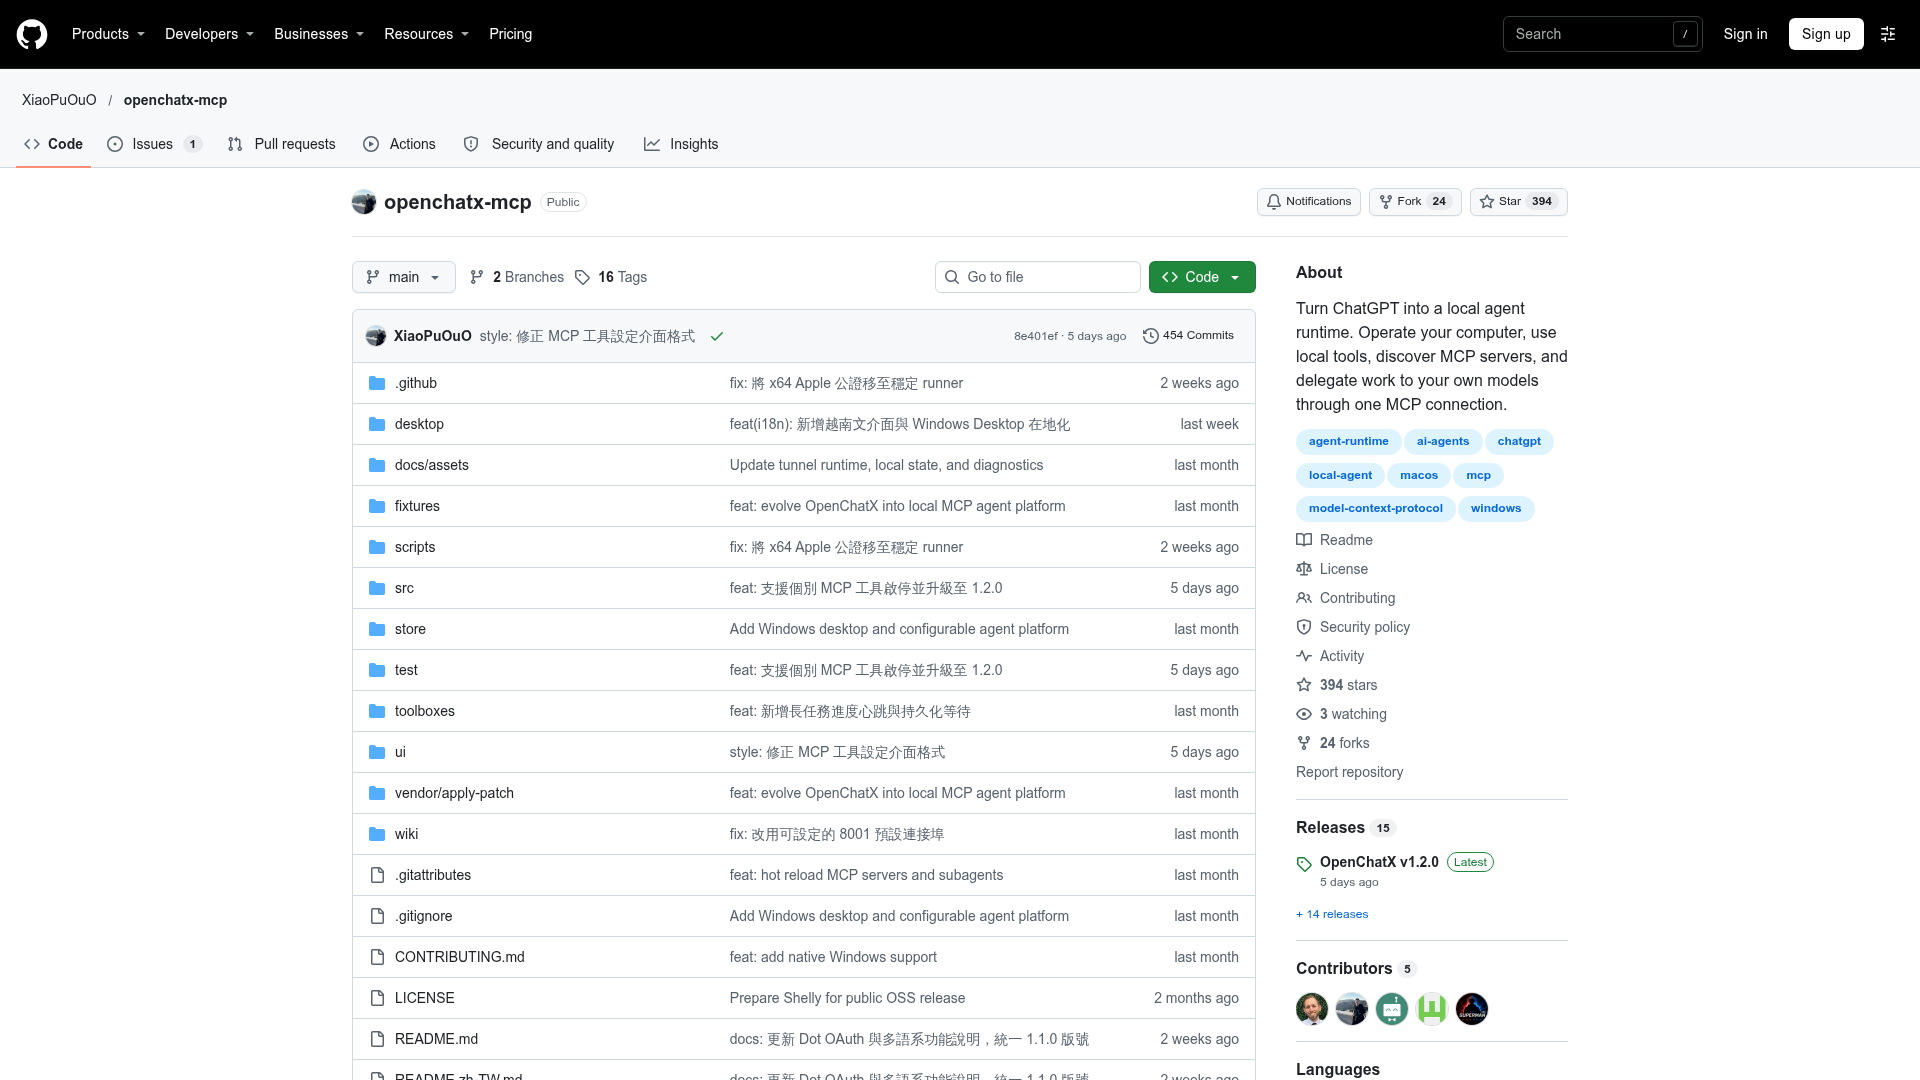Open the Readme book link
The width and height of the screenshot is (1920, 1080).
click(x=1334, y=540)
